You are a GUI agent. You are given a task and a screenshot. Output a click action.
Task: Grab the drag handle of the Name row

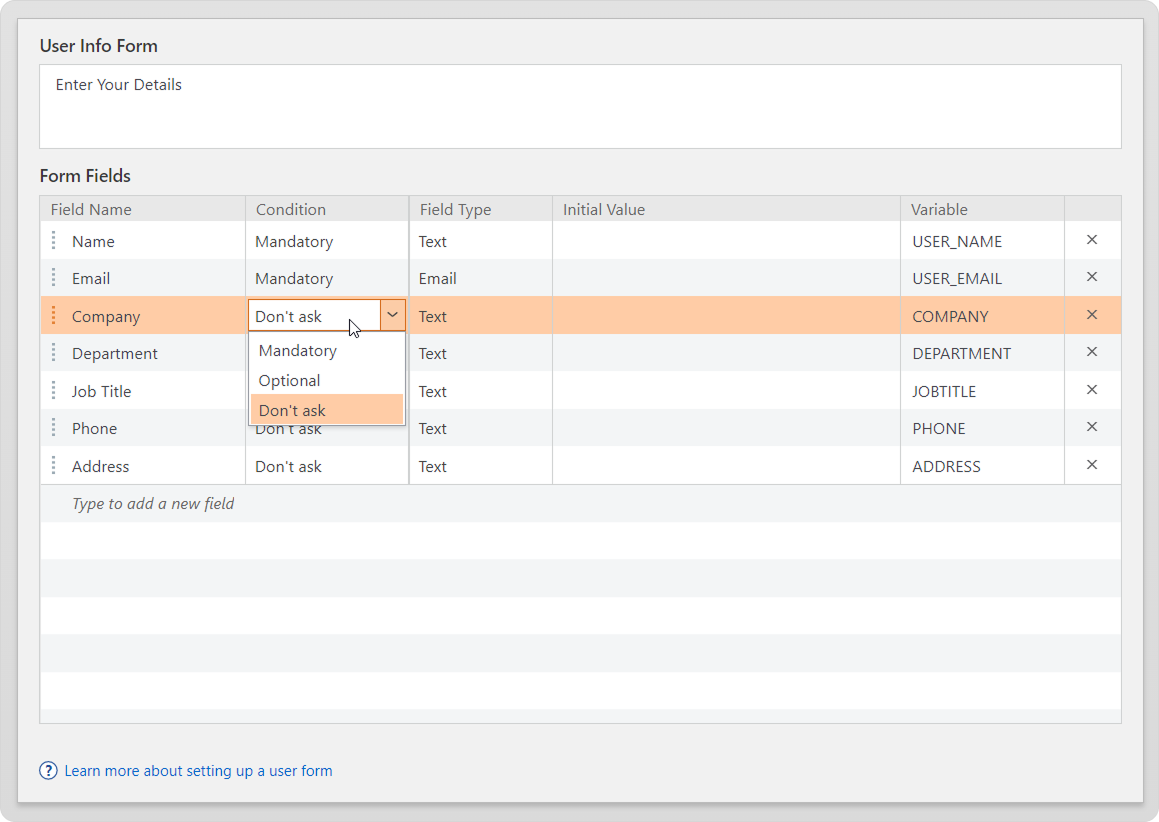coord(53,240)
